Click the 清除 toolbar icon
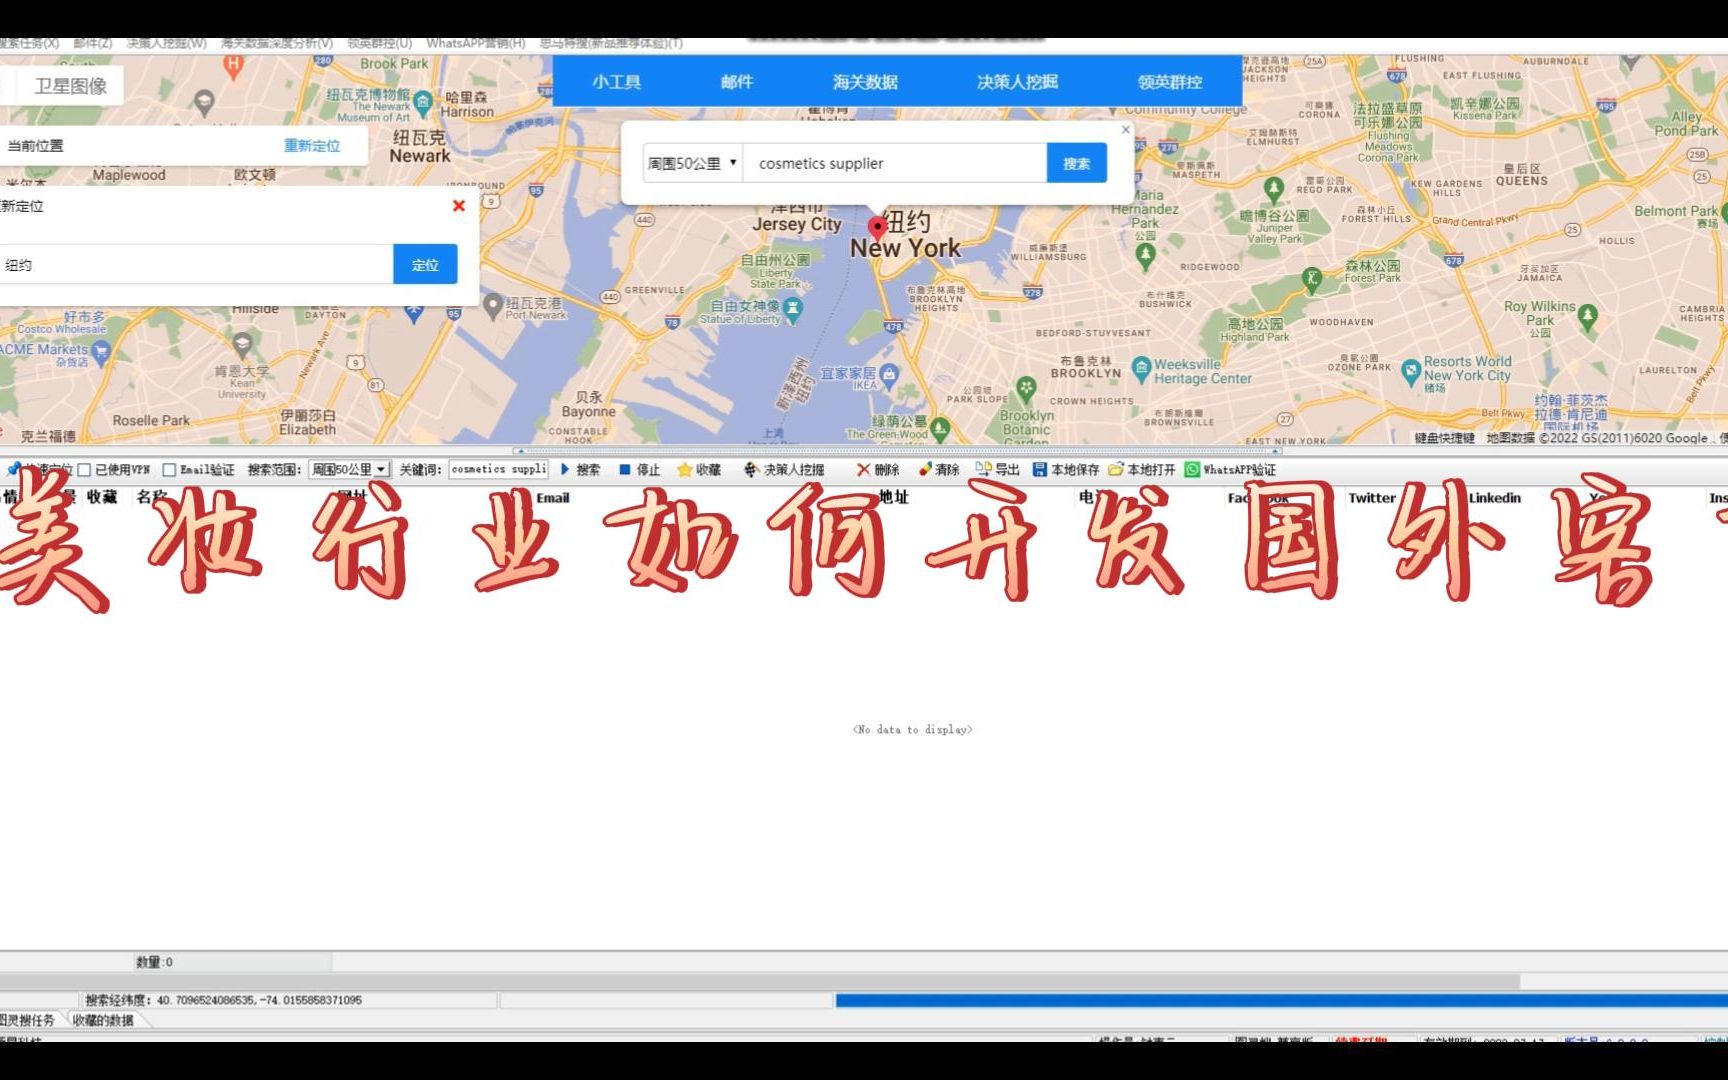 coord(924,469)
